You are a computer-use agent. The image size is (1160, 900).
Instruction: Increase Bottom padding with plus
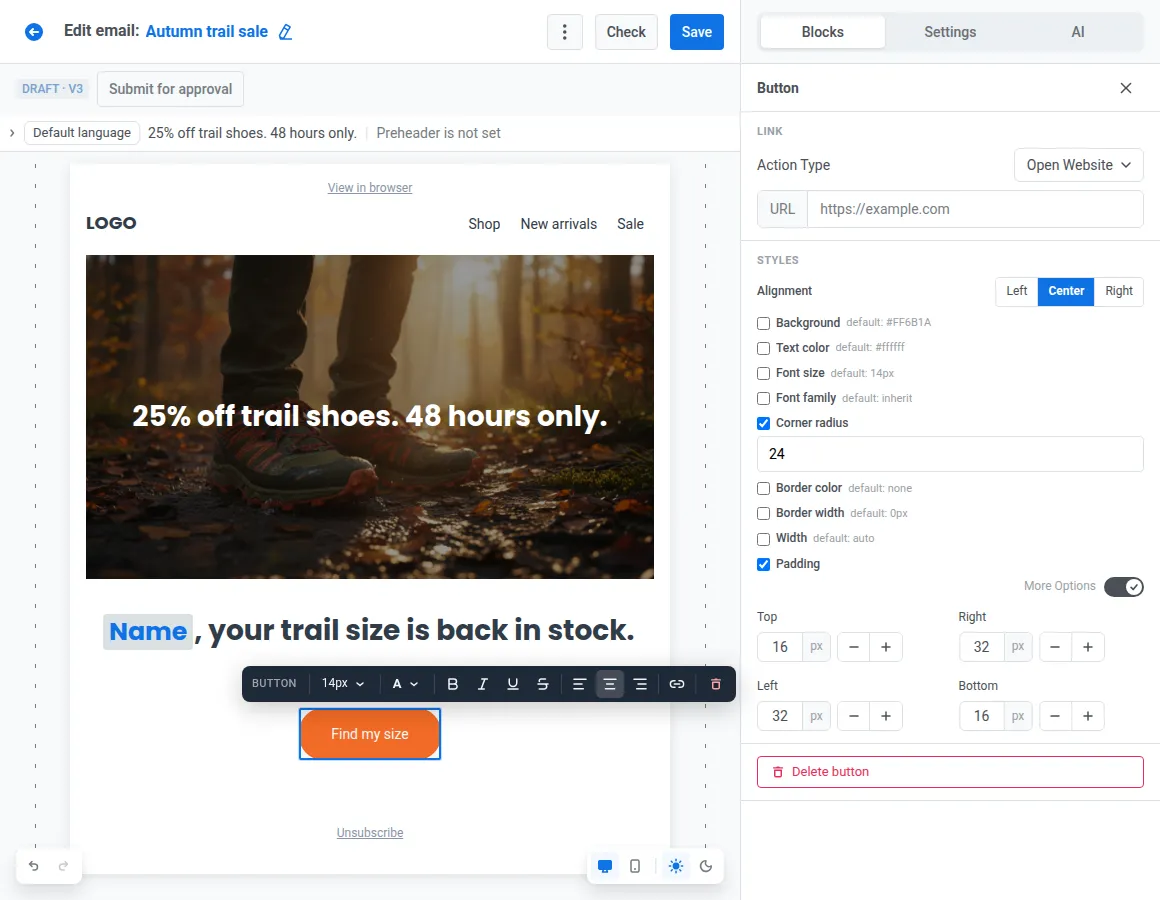click(1088, 716)
